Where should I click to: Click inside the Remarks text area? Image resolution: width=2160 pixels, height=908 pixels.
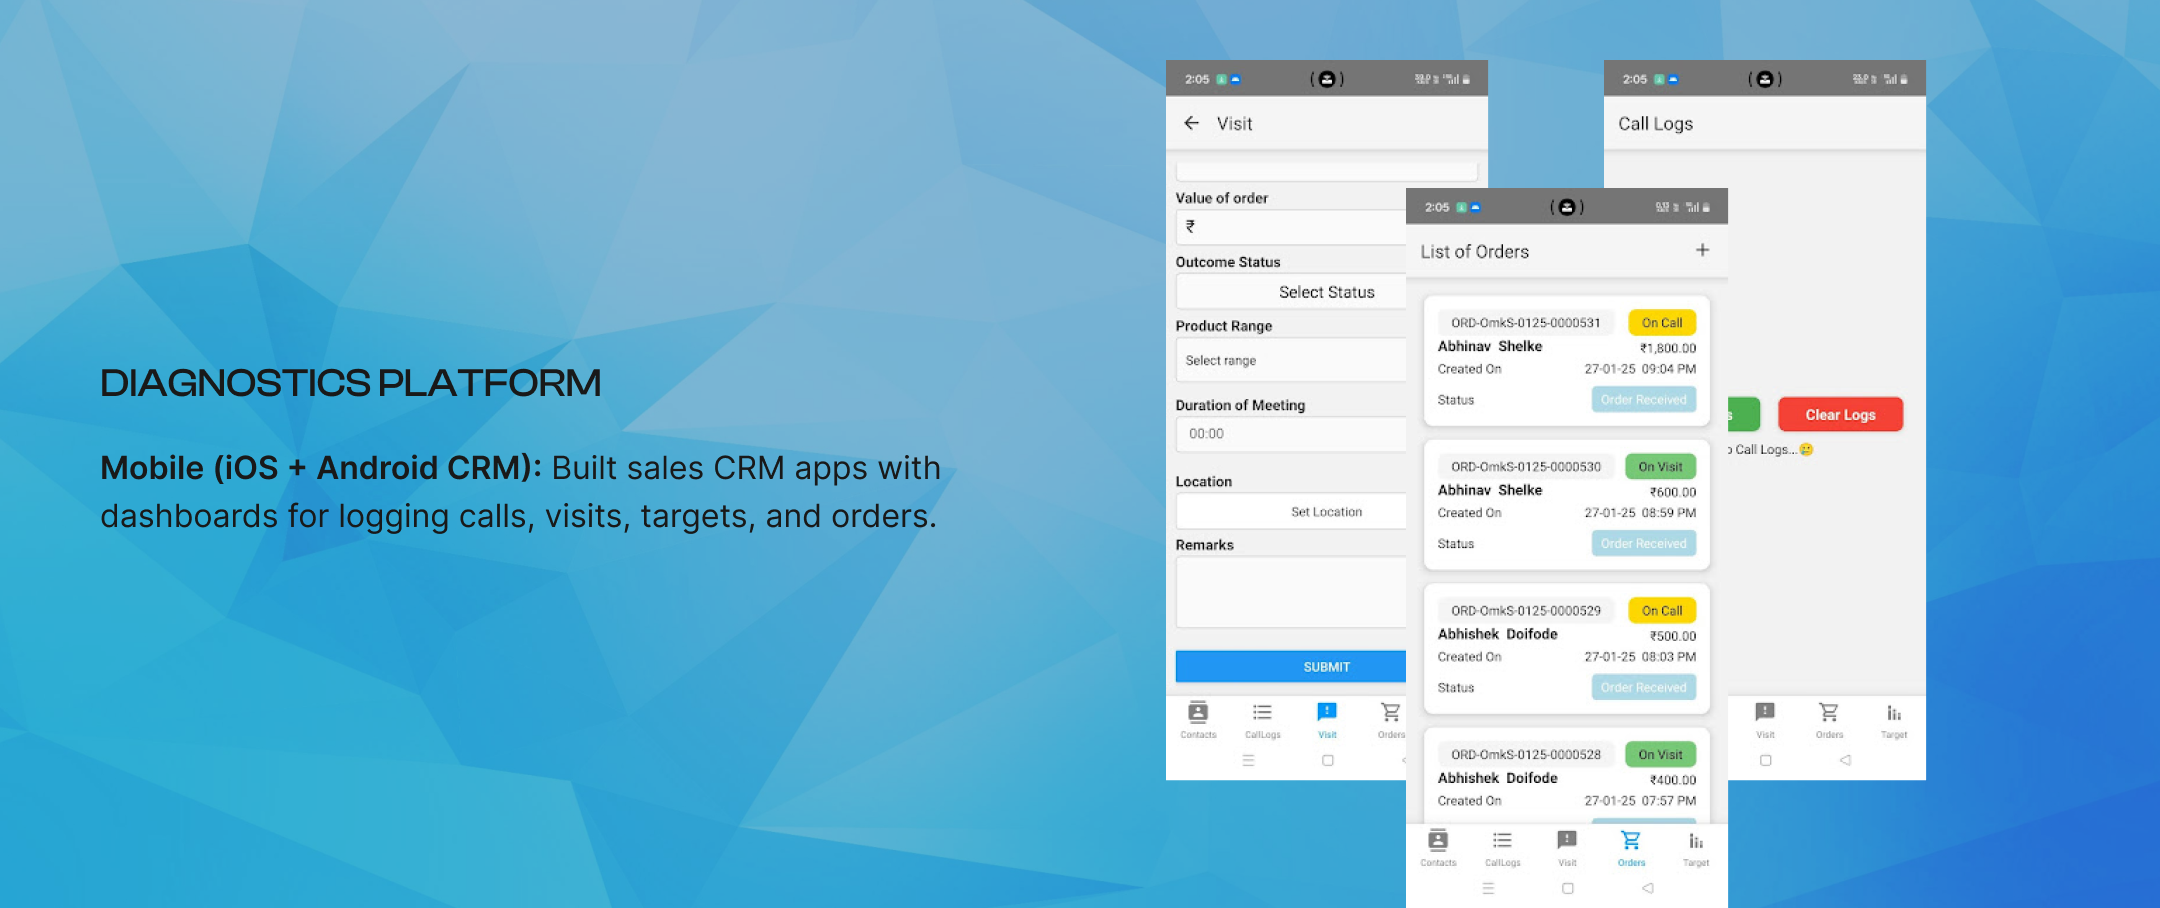click(x=1292, y=591)
